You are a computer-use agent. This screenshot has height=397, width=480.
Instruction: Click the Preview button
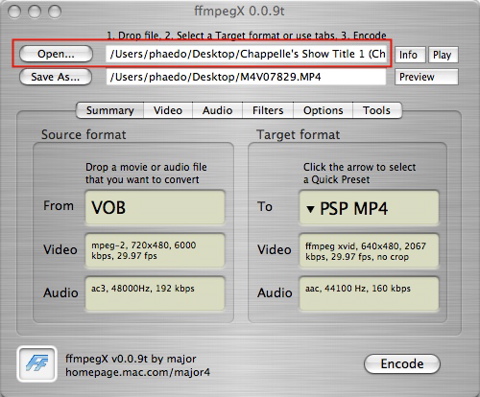tap(426, 77)
